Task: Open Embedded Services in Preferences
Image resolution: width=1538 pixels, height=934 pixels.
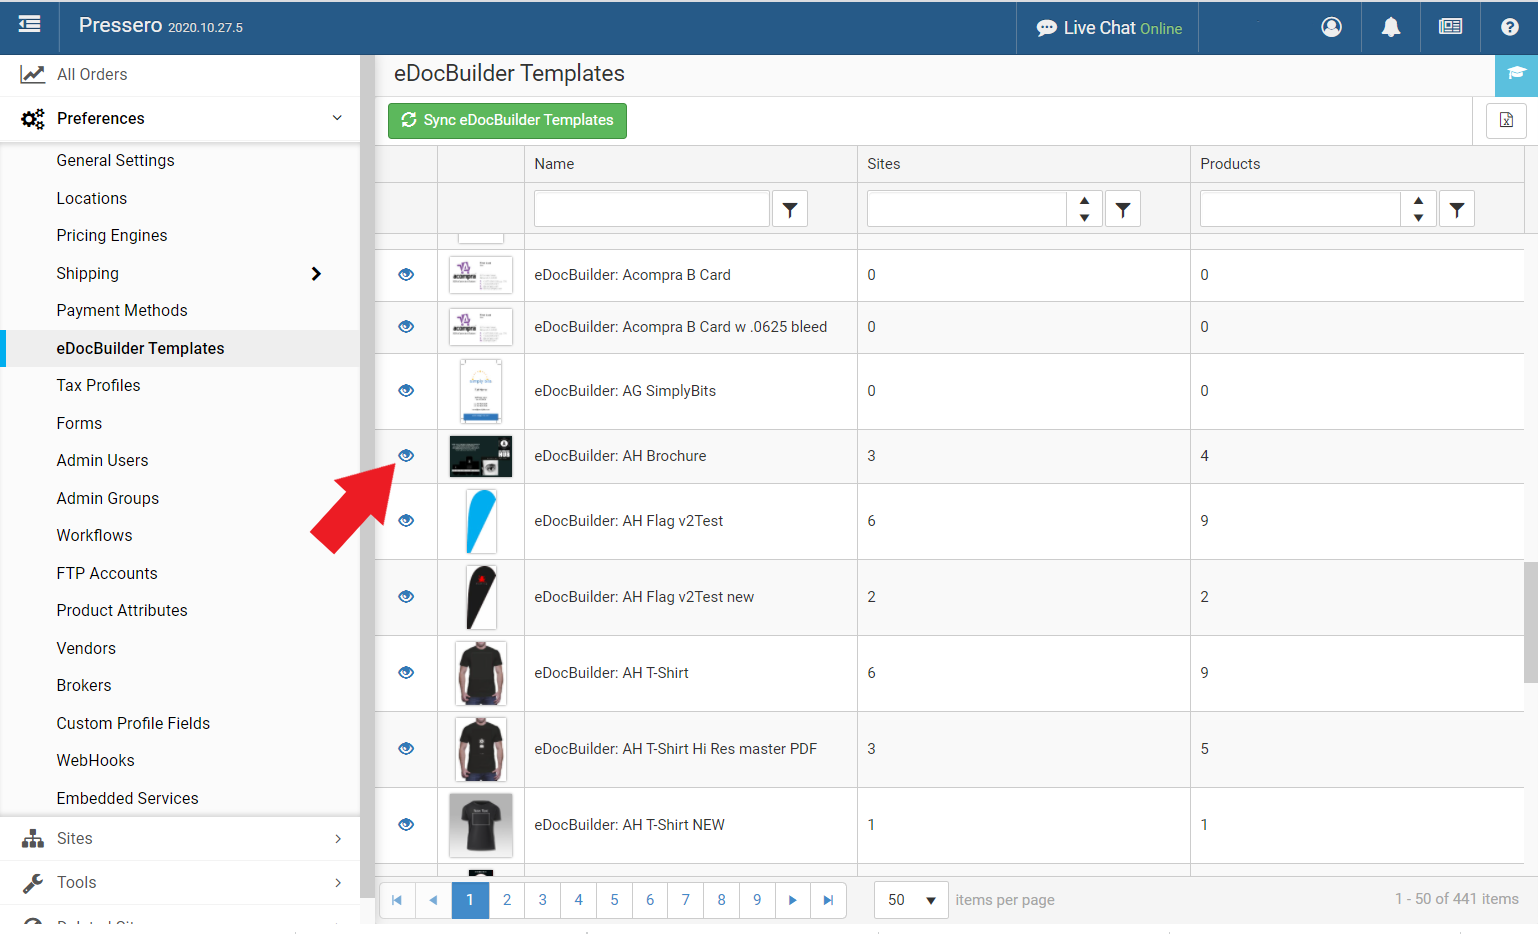Action: coord(127,798)
